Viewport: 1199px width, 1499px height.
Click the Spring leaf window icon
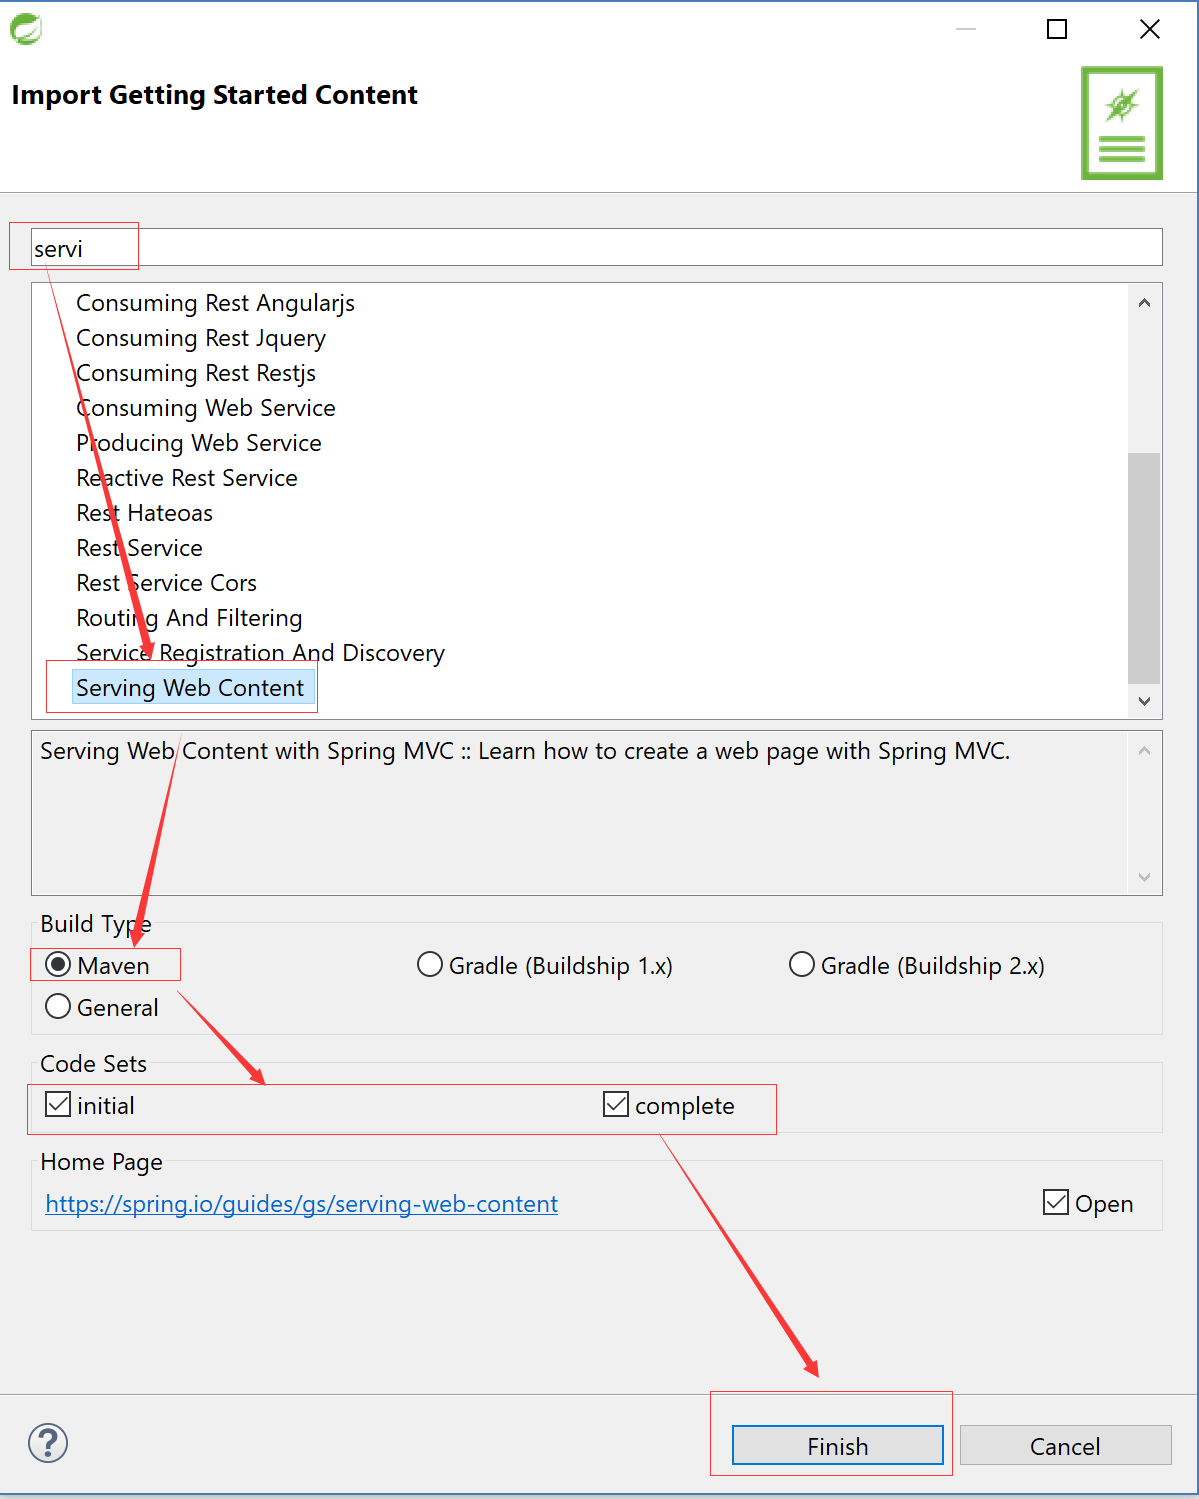(x=26, y=29)
